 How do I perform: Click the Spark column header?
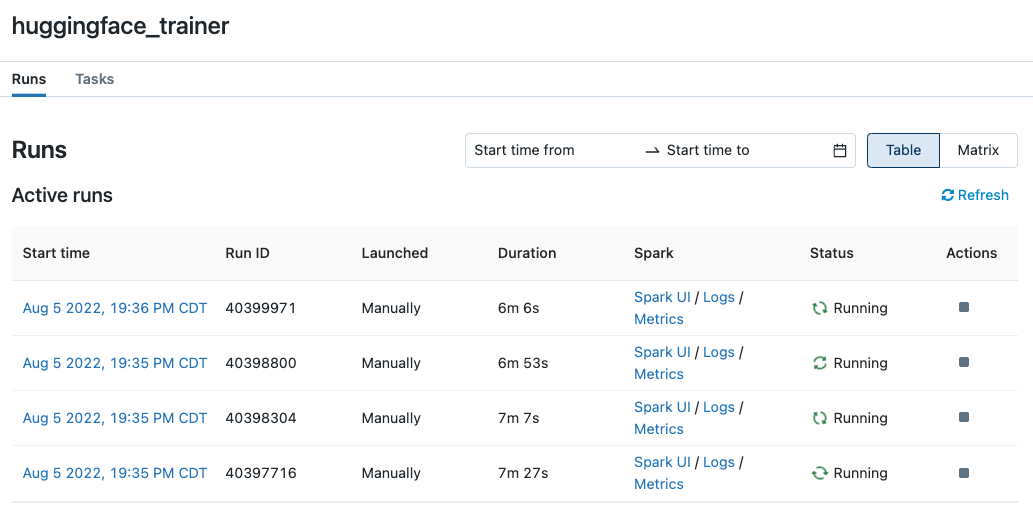(x=654, y=253)
